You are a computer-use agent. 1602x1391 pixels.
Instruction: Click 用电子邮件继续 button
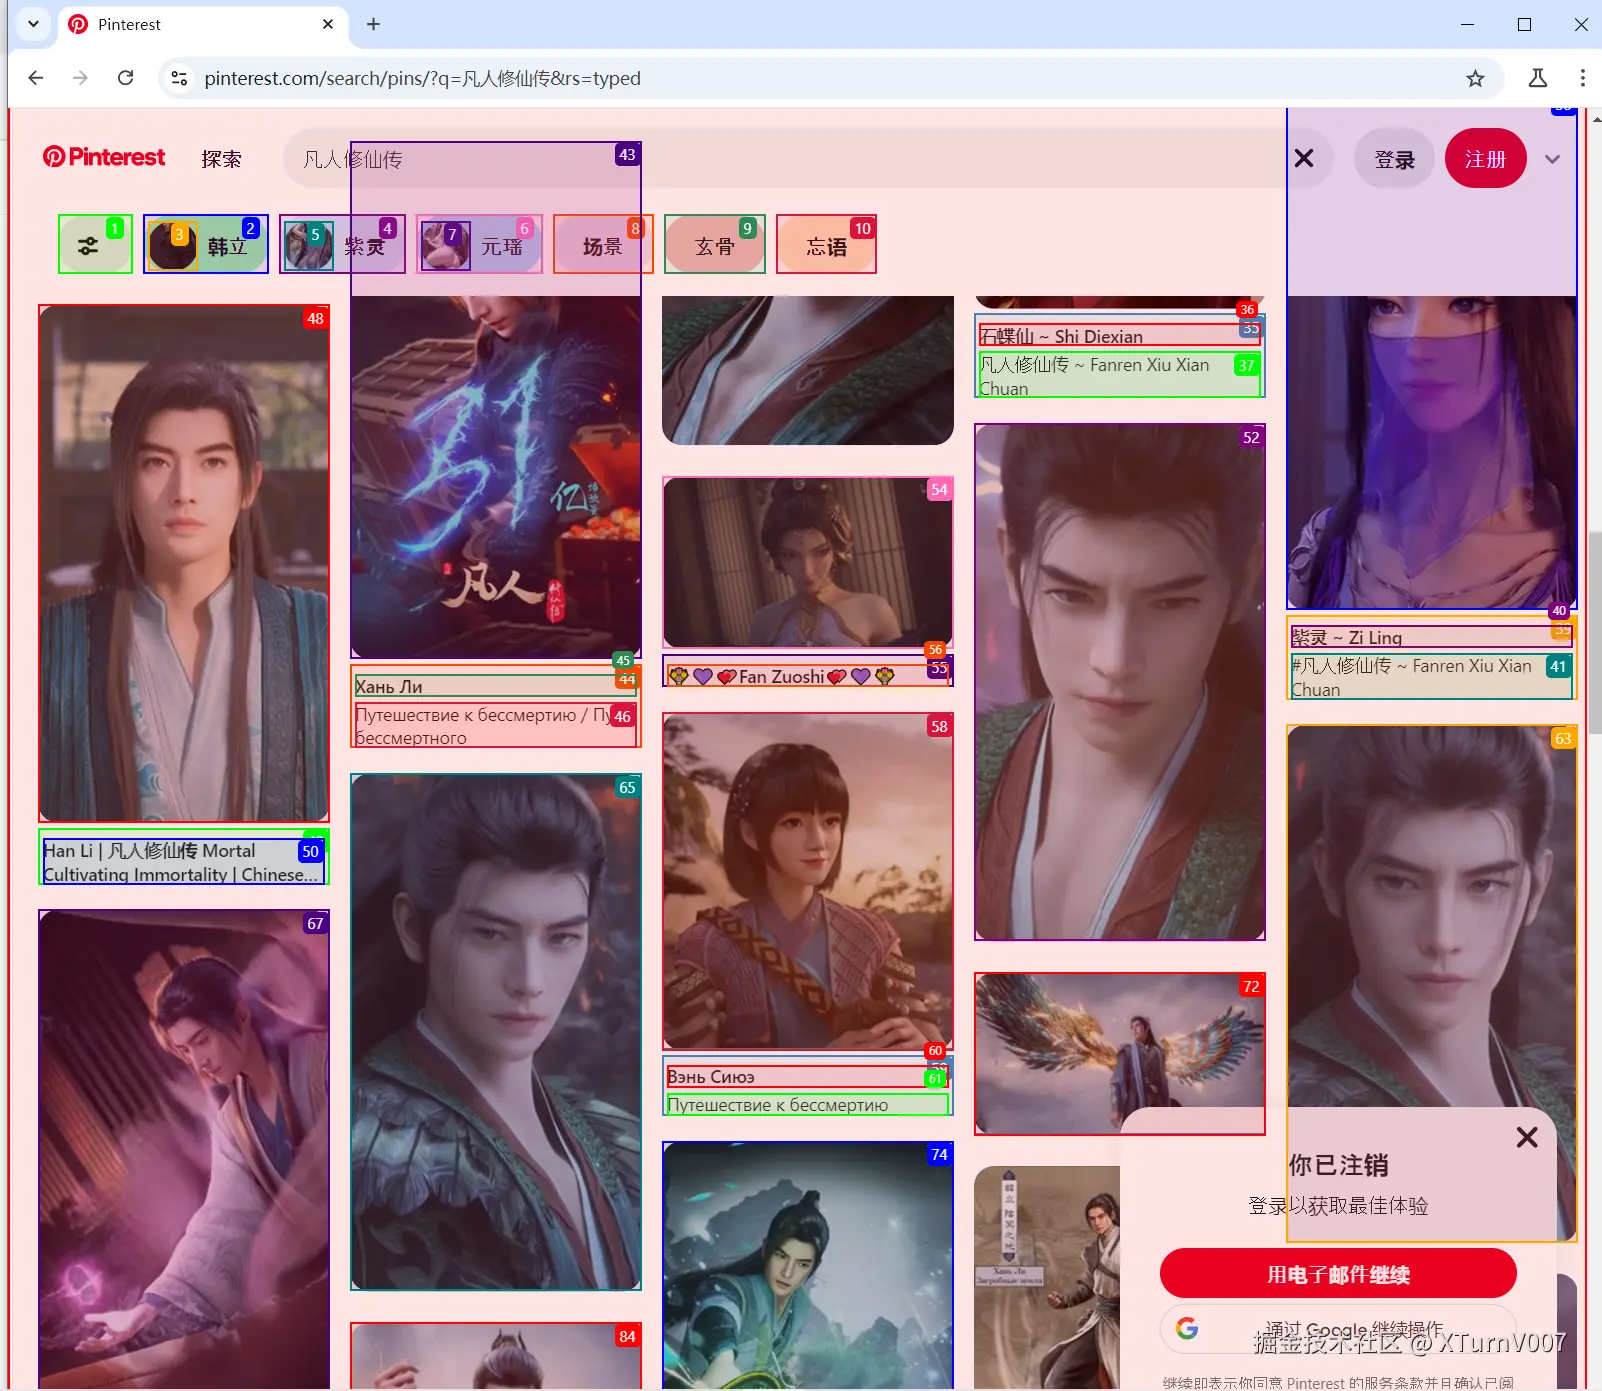[x=1338, y=1274]
